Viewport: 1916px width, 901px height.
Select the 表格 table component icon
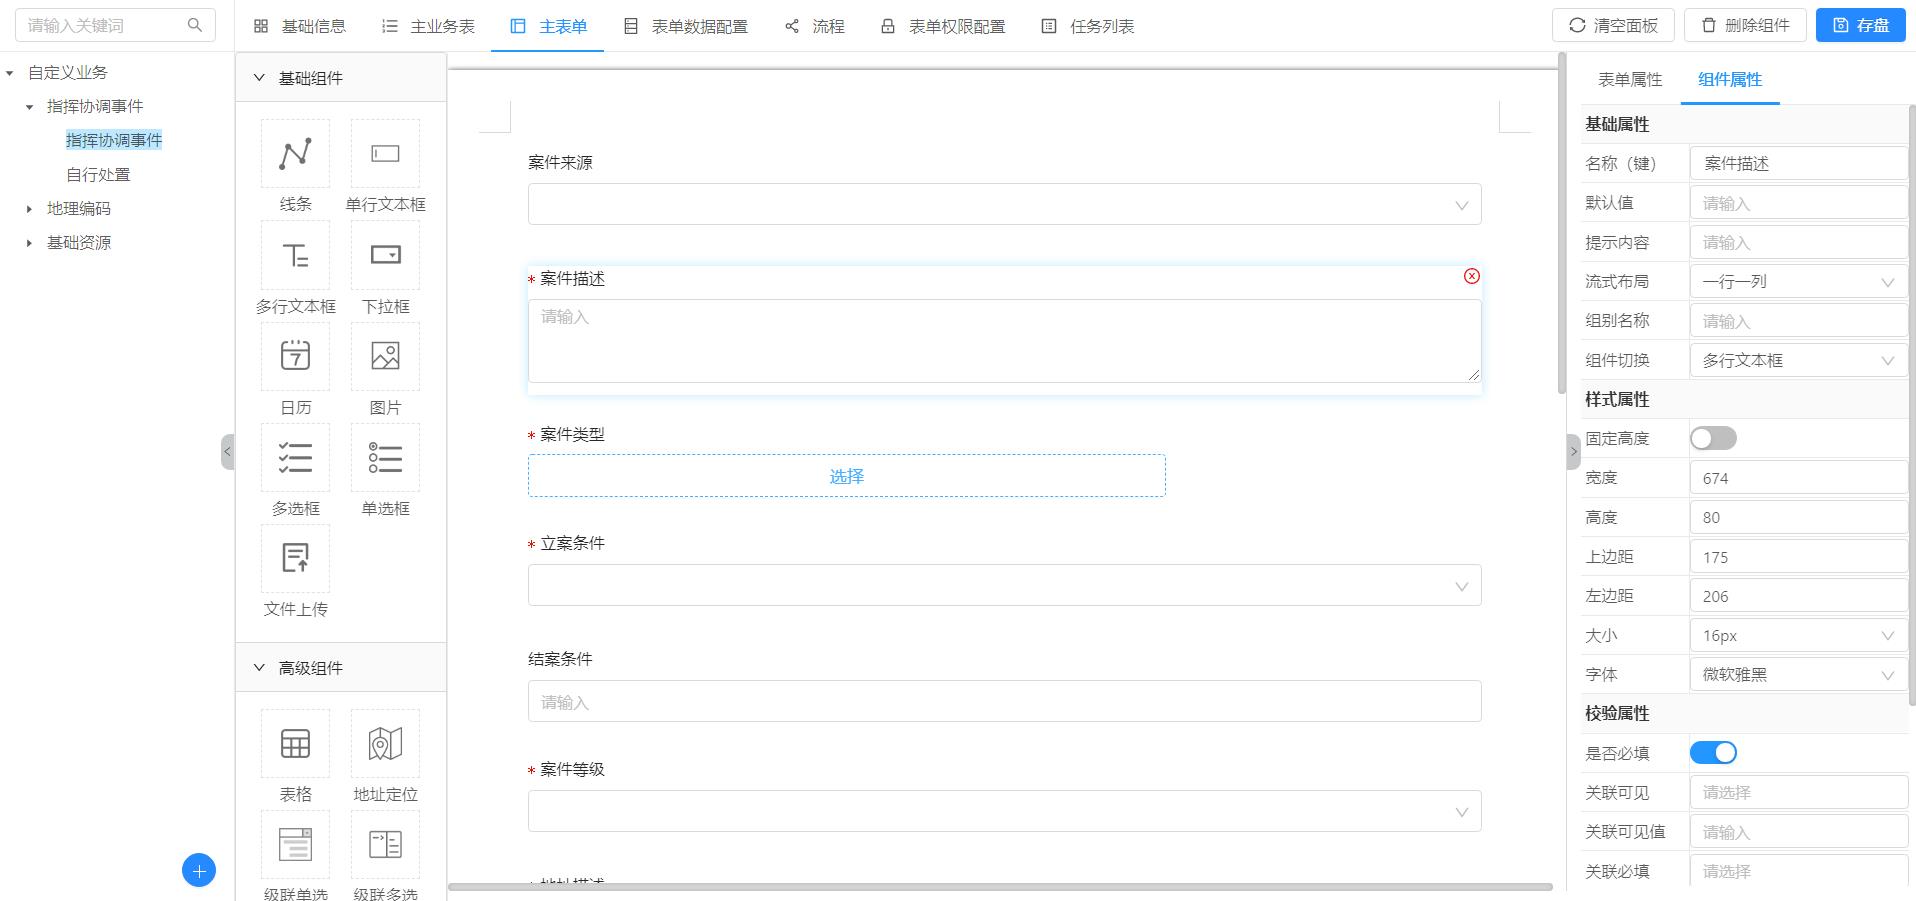[x=295, y=743]
